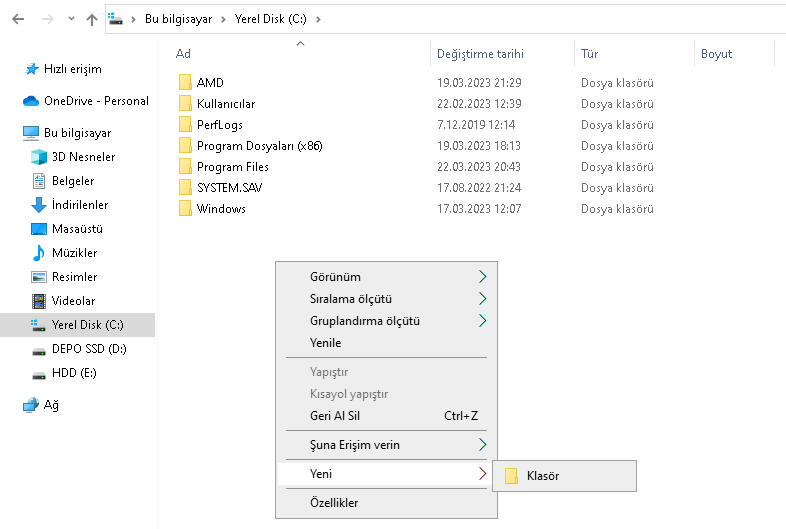Select the Program Files folder

pyautogui.click(x=232, y=167)
